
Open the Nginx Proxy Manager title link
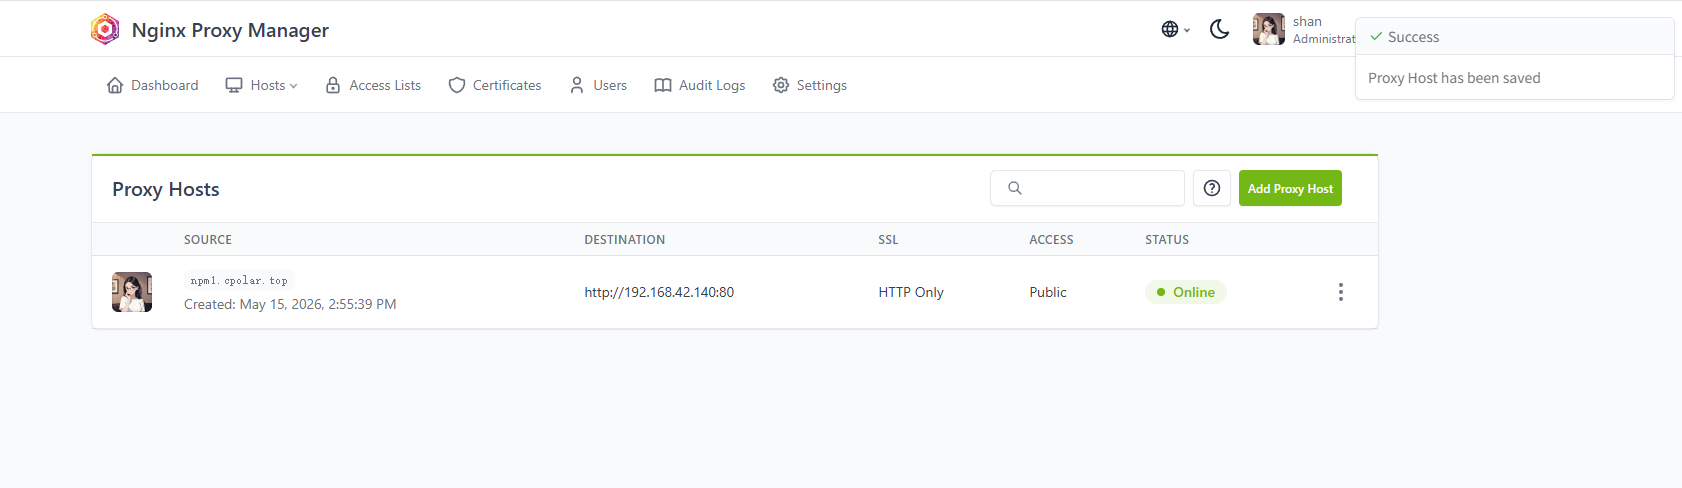pos(230,30)
